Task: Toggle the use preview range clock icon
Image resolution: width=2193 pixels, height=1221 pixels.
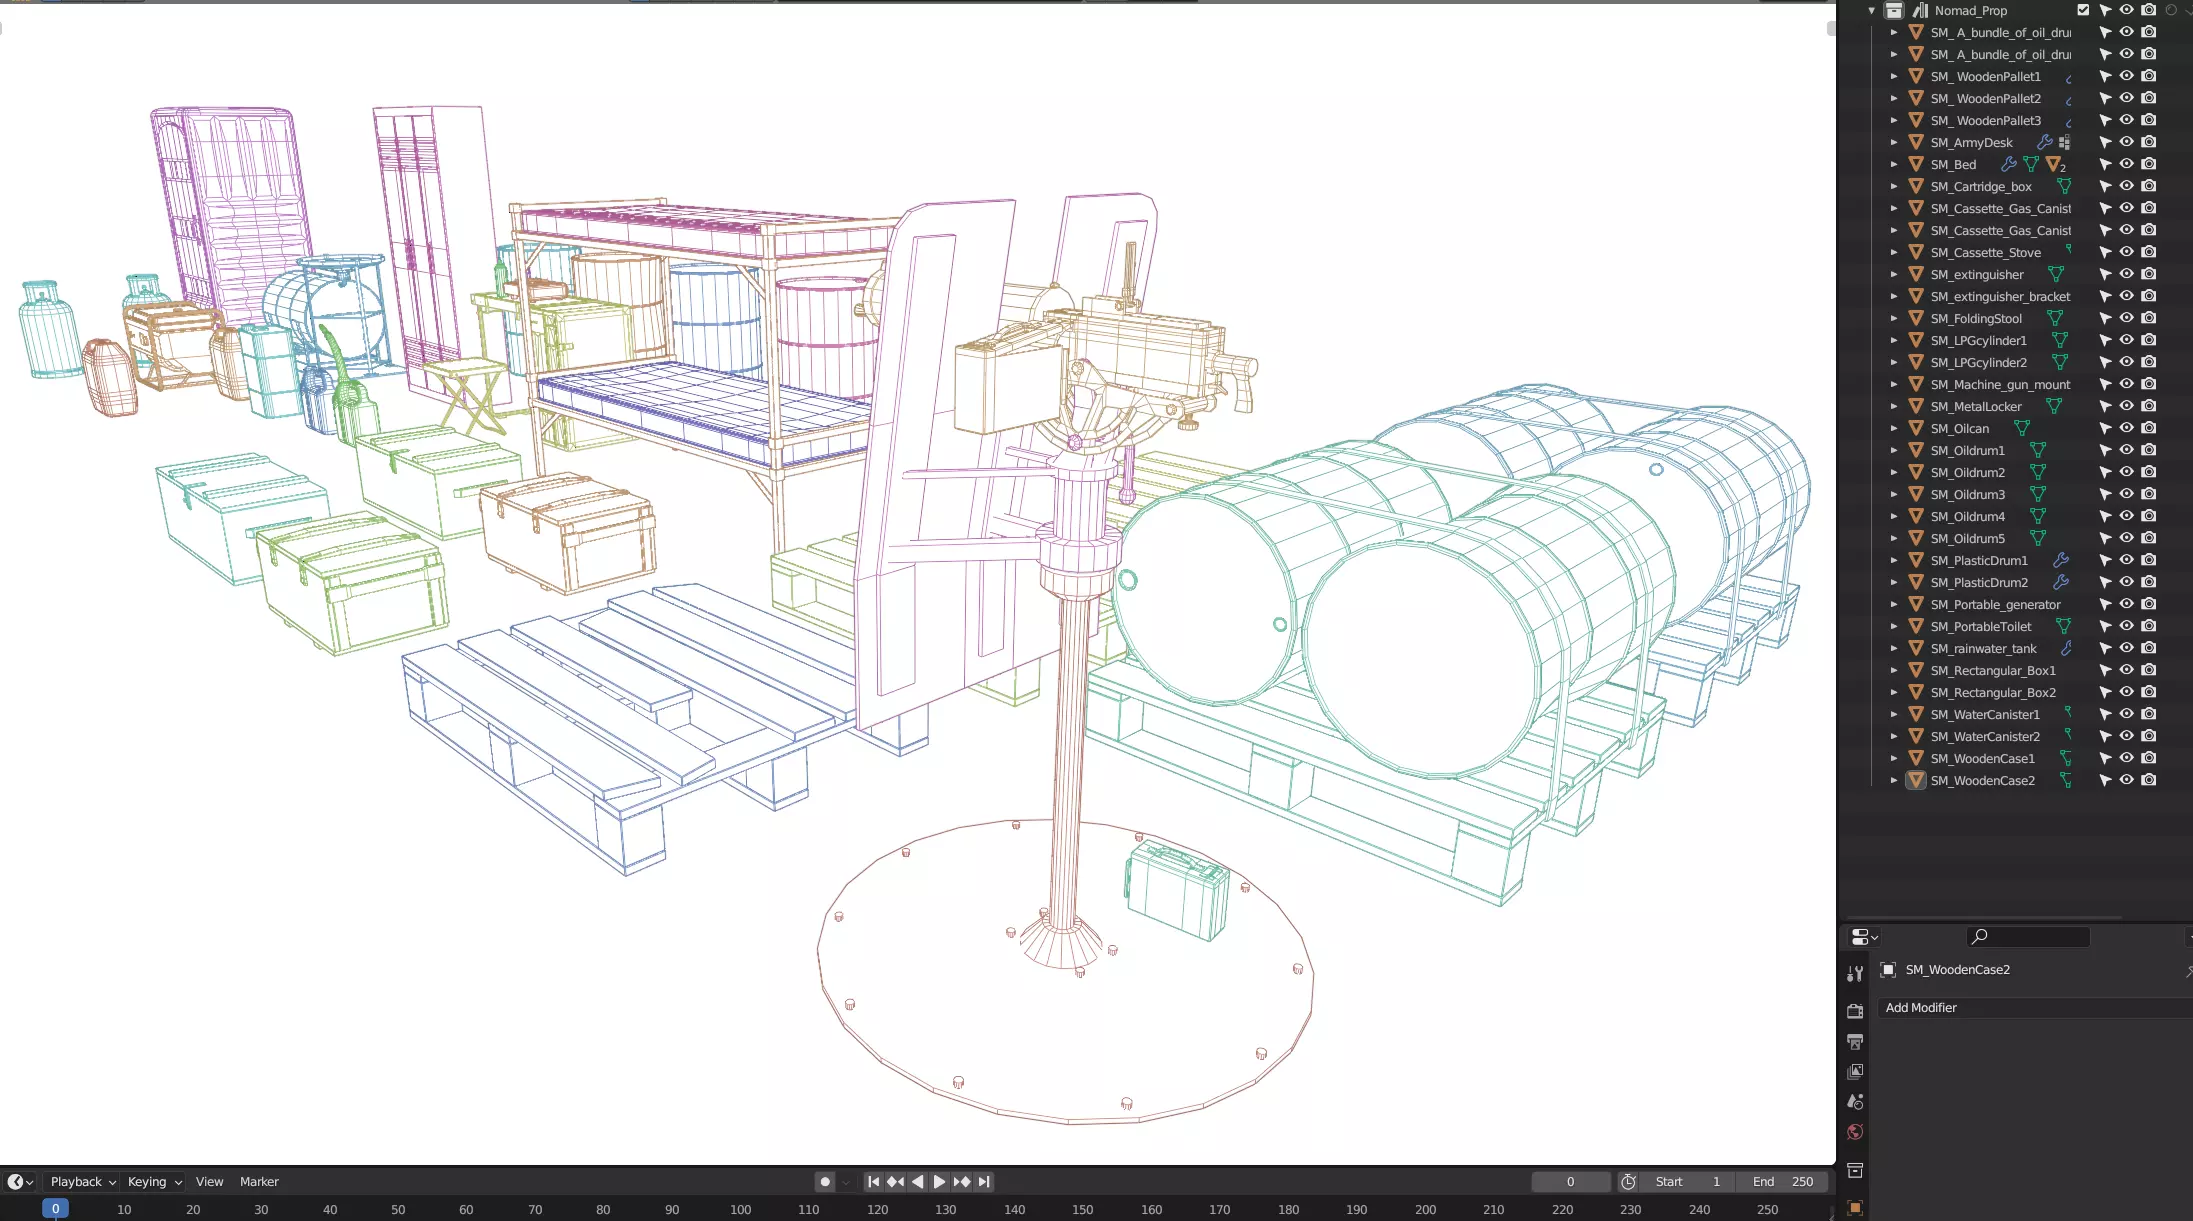Action: click(x=1628, y=1182)
